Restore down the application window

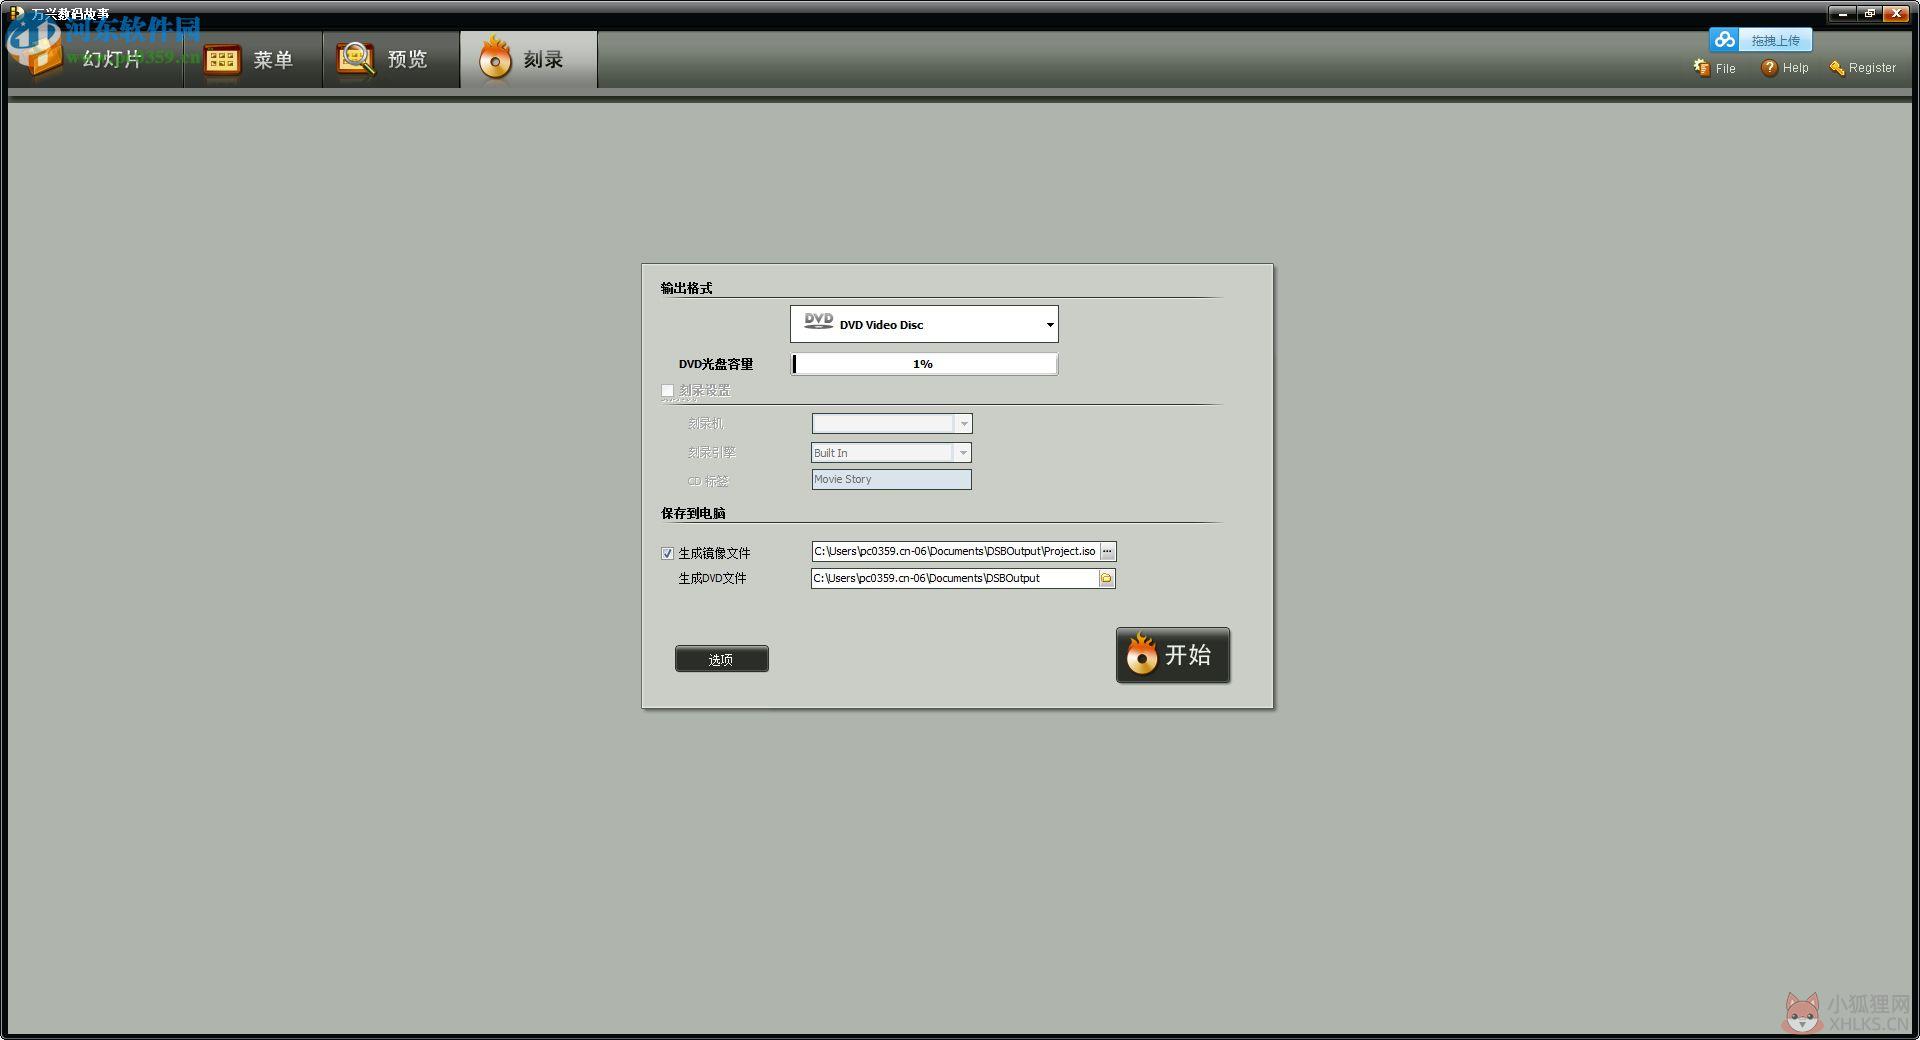[x=1869, y=13]
